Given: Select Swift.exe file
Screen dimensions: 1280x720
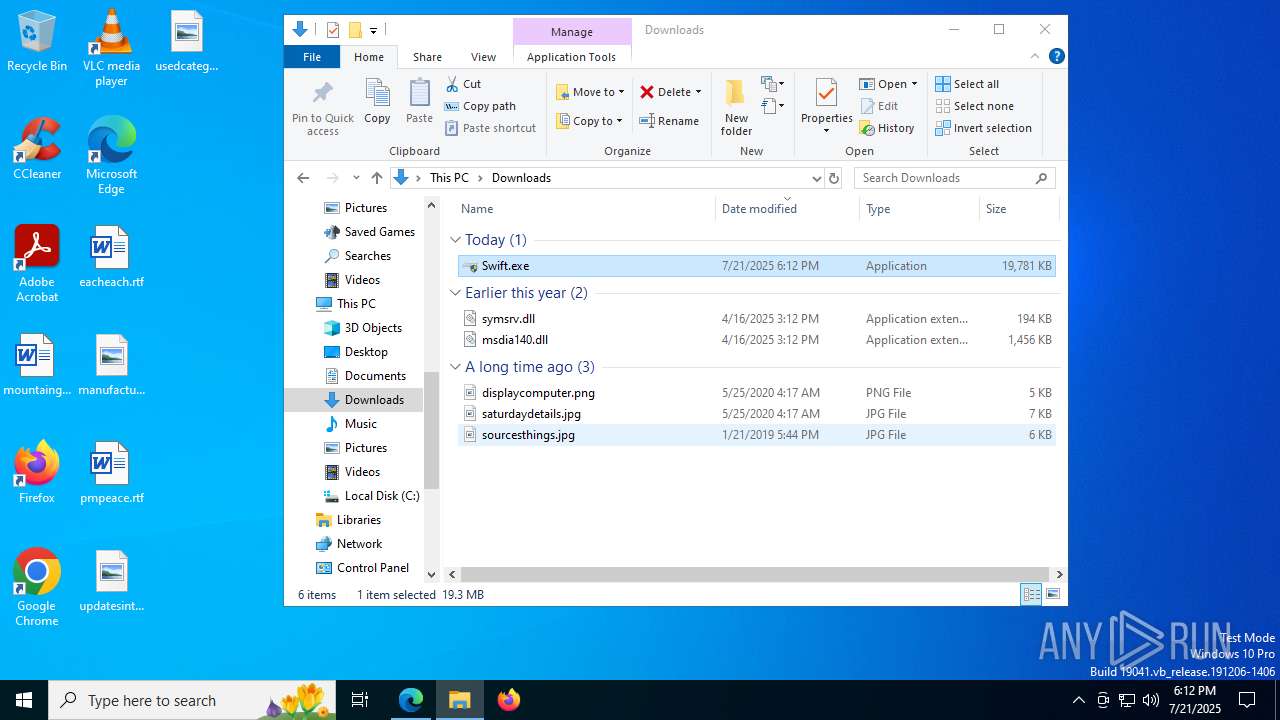Looking at the screenshot, I should [x=756, y=266].
